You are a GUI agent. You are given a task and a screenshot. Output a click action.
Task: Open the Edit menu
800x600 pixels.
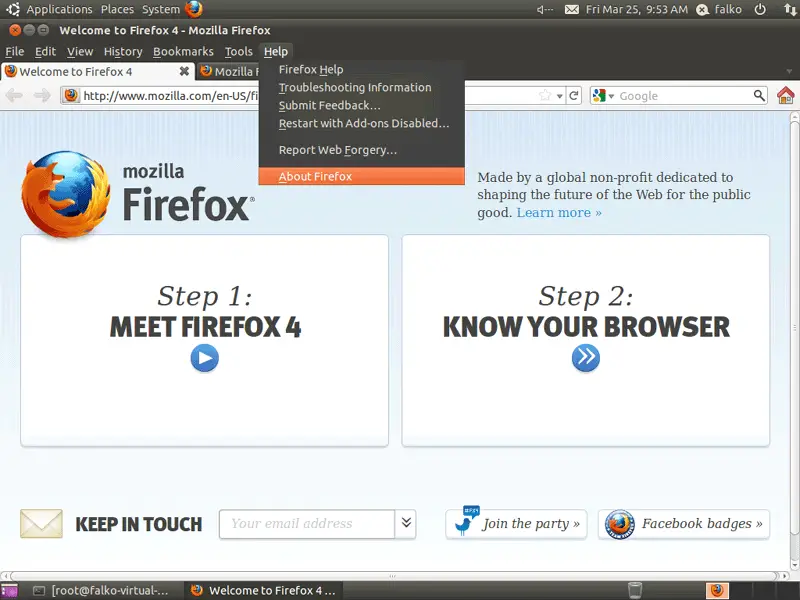pos(45,52)
